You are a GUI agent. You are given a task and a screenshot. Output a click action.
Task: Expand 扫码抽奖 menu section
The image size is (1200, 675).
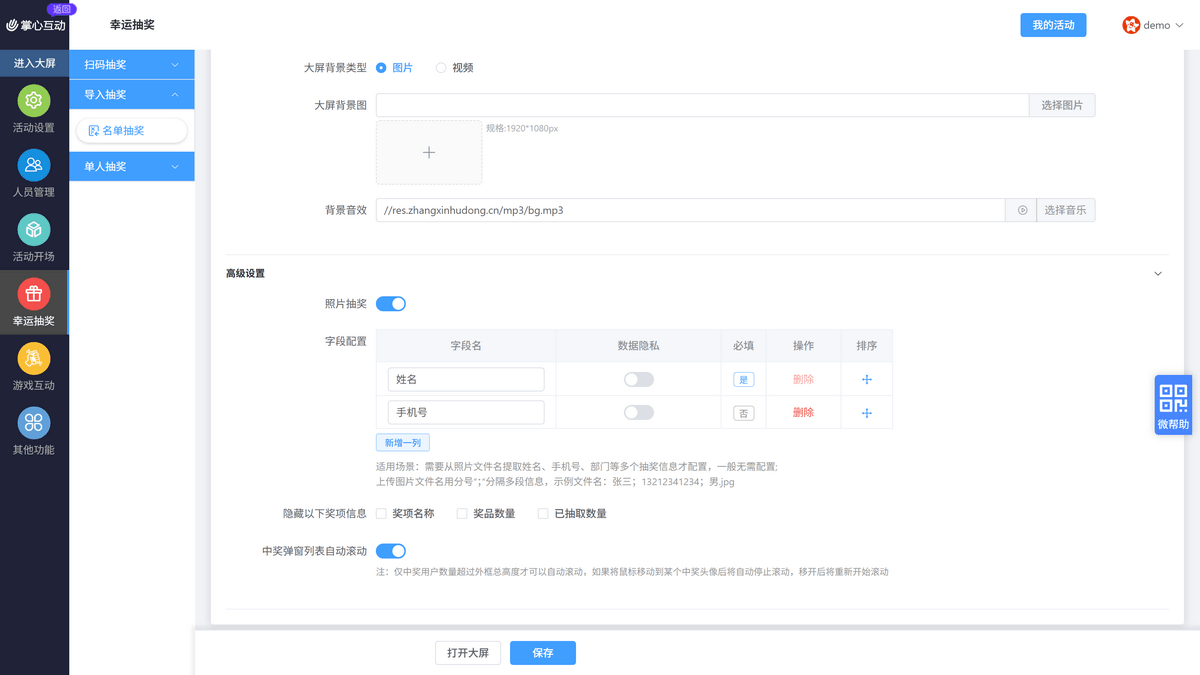[132, 65]
